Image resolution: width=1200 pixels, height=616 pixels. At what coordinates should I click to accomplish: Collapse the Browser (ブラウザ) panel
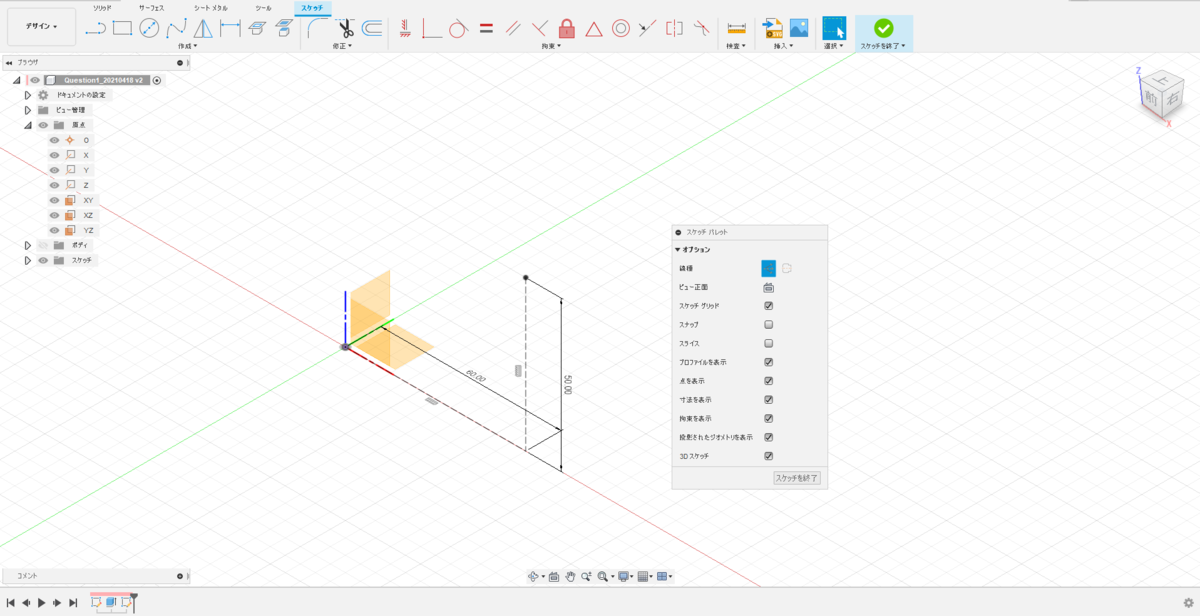8,62
